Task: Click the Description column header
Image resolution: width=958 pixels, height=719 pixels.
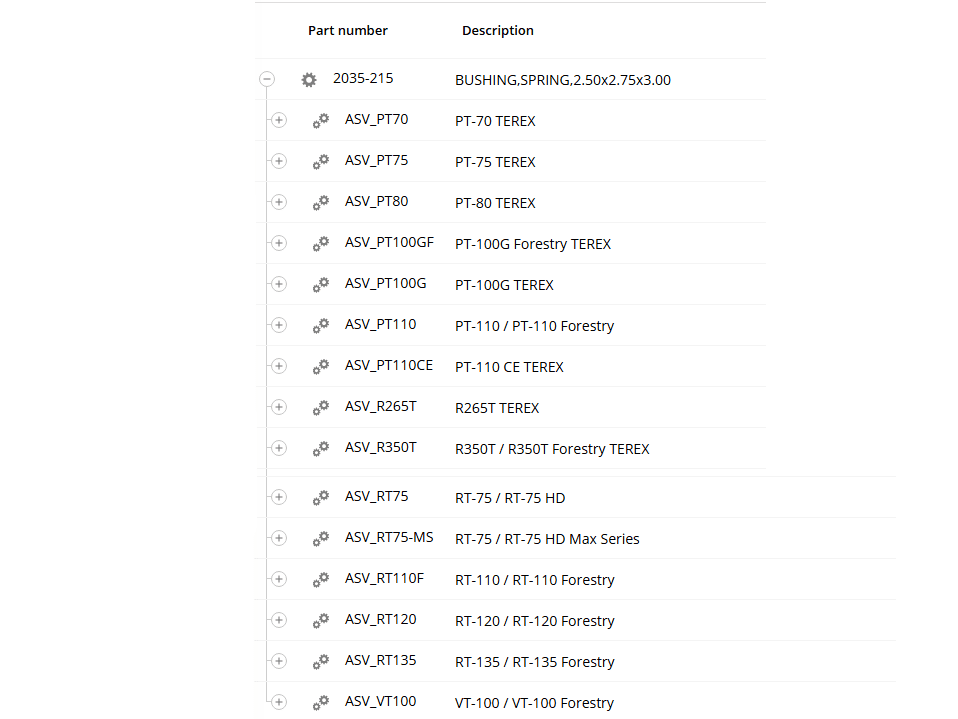Action: pos(498,31)
